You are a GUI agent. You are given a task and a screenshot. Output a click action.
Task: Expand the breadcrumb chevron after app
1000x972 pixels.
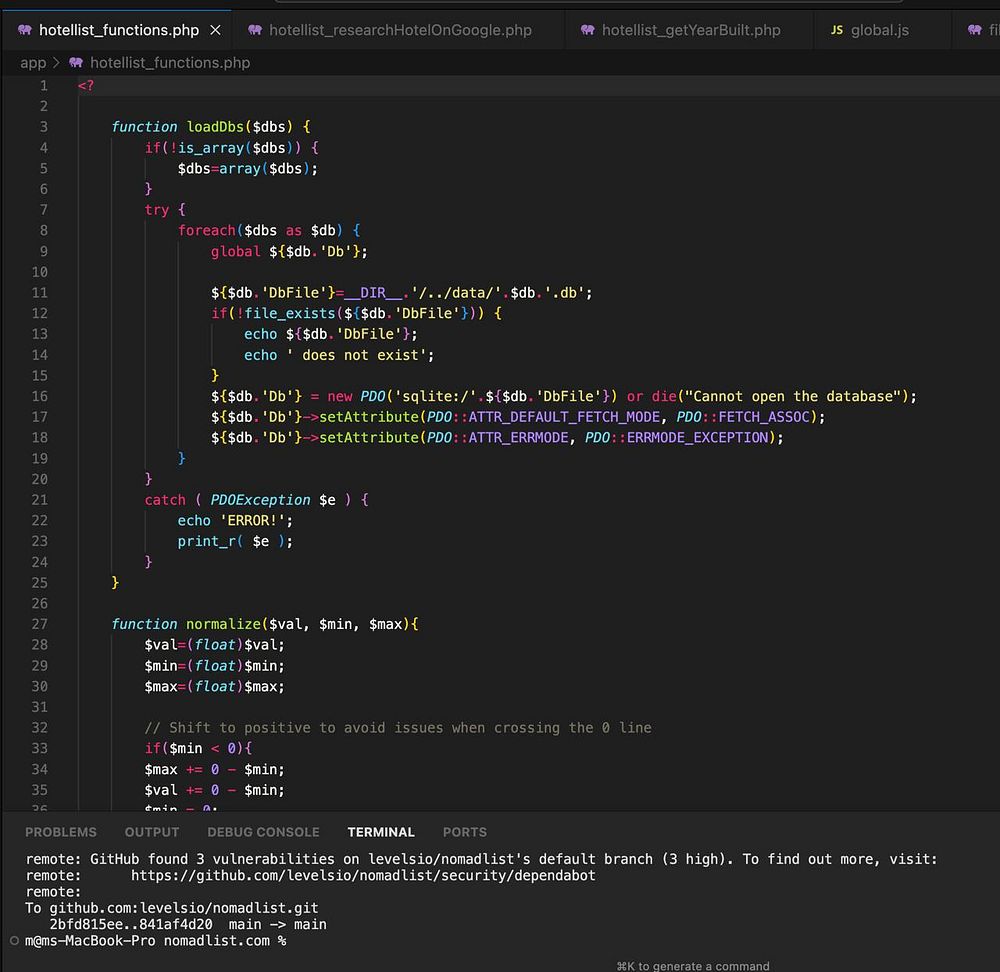pyautogui.click(x=57, y=62)
